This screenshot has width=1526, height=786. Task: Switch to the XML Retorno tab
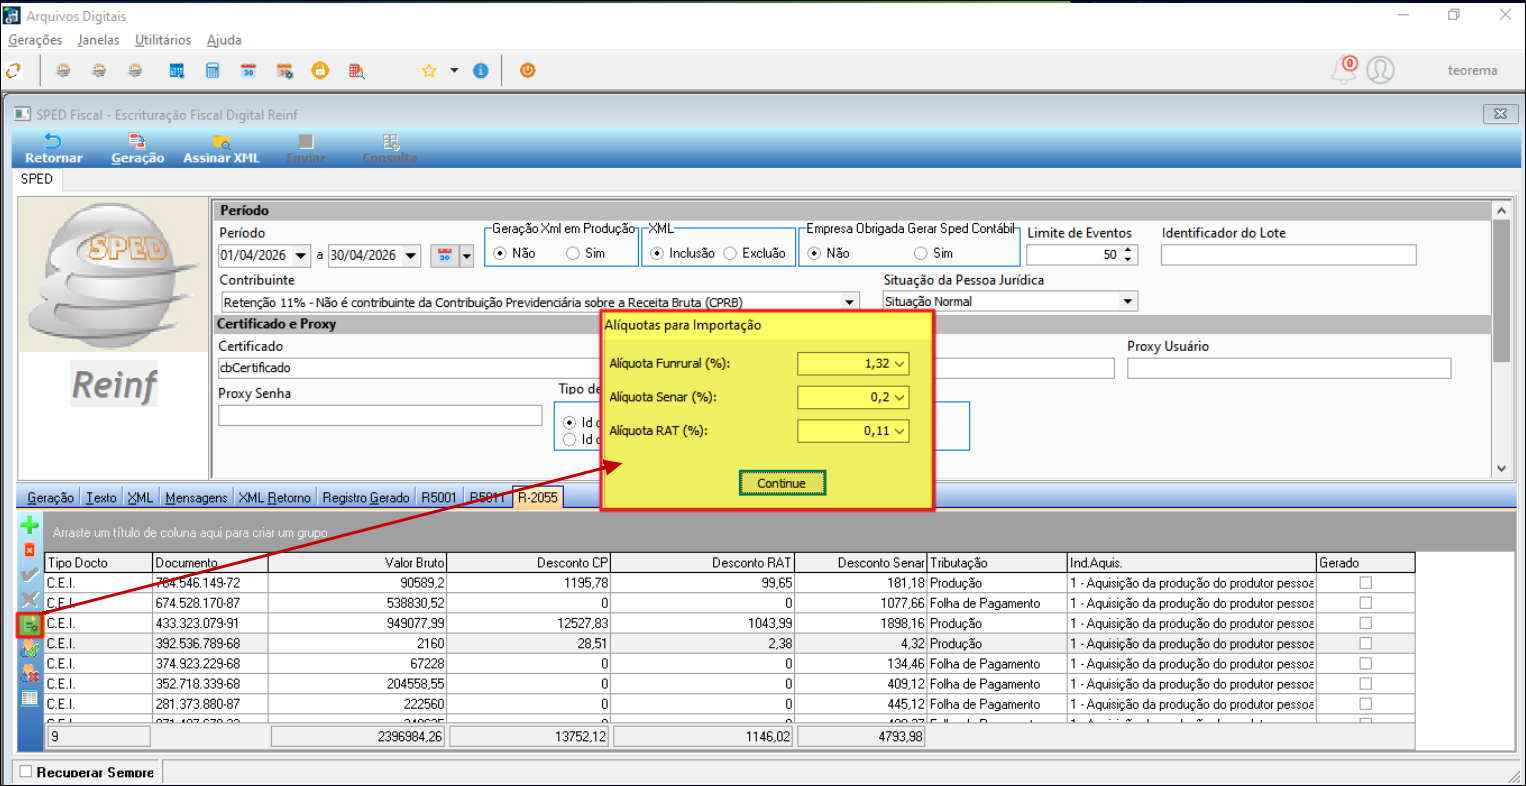274,498
